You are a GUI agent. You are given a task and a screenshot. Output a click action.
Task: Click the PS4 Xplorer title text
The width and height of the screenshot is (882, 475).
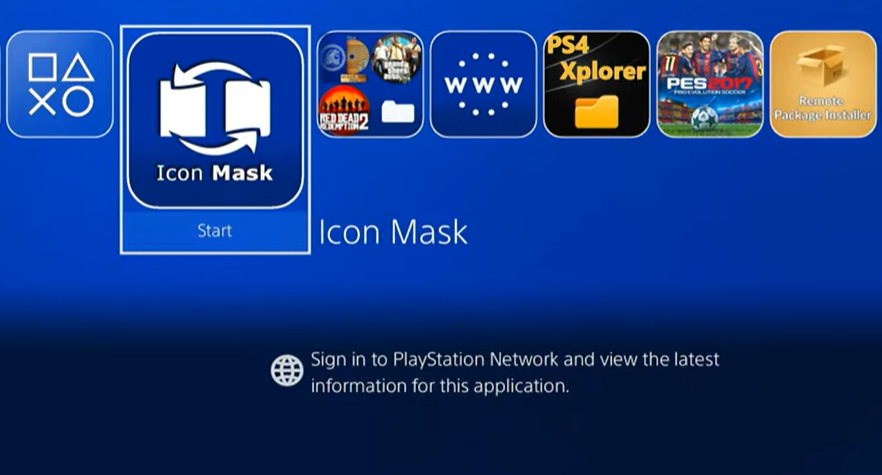pyautogui.click(x=596, y=59)
